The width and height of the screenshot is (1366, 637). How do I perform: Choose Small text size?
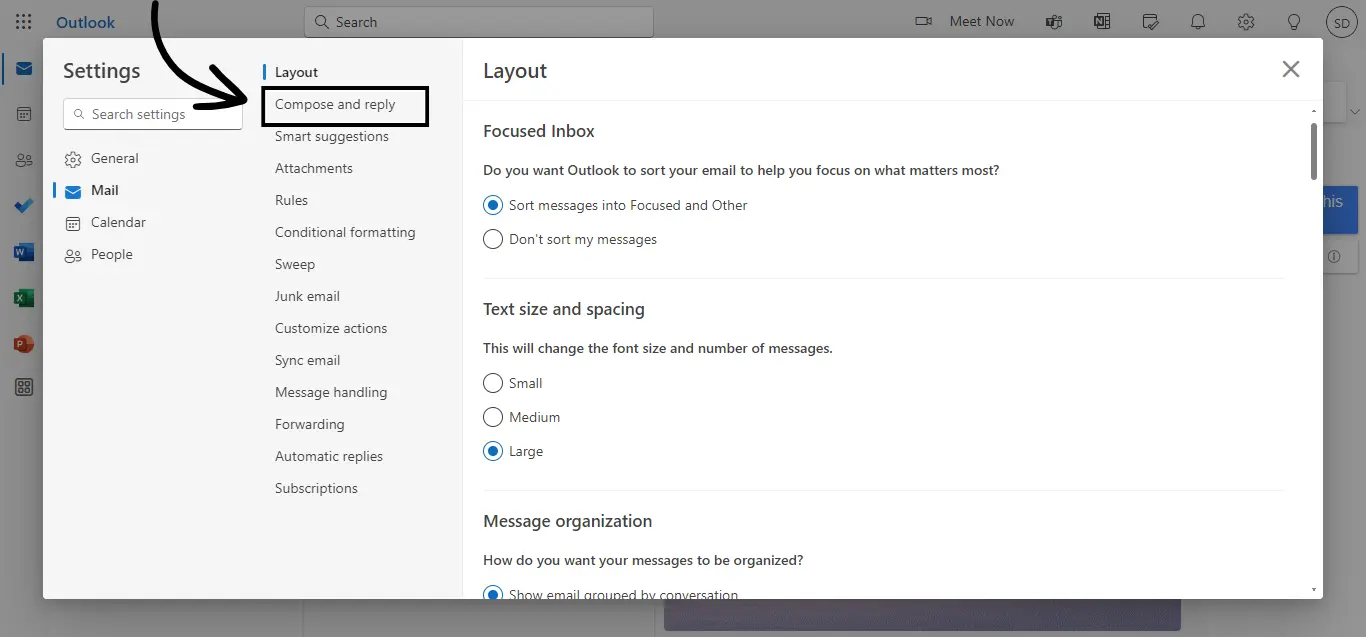(x=493, y=383)
